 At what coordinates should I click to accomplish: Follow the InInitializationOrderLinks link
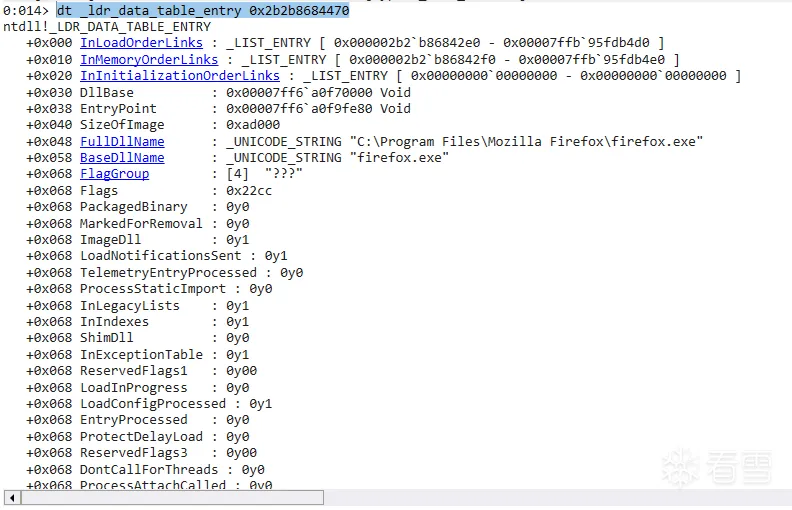180,76
